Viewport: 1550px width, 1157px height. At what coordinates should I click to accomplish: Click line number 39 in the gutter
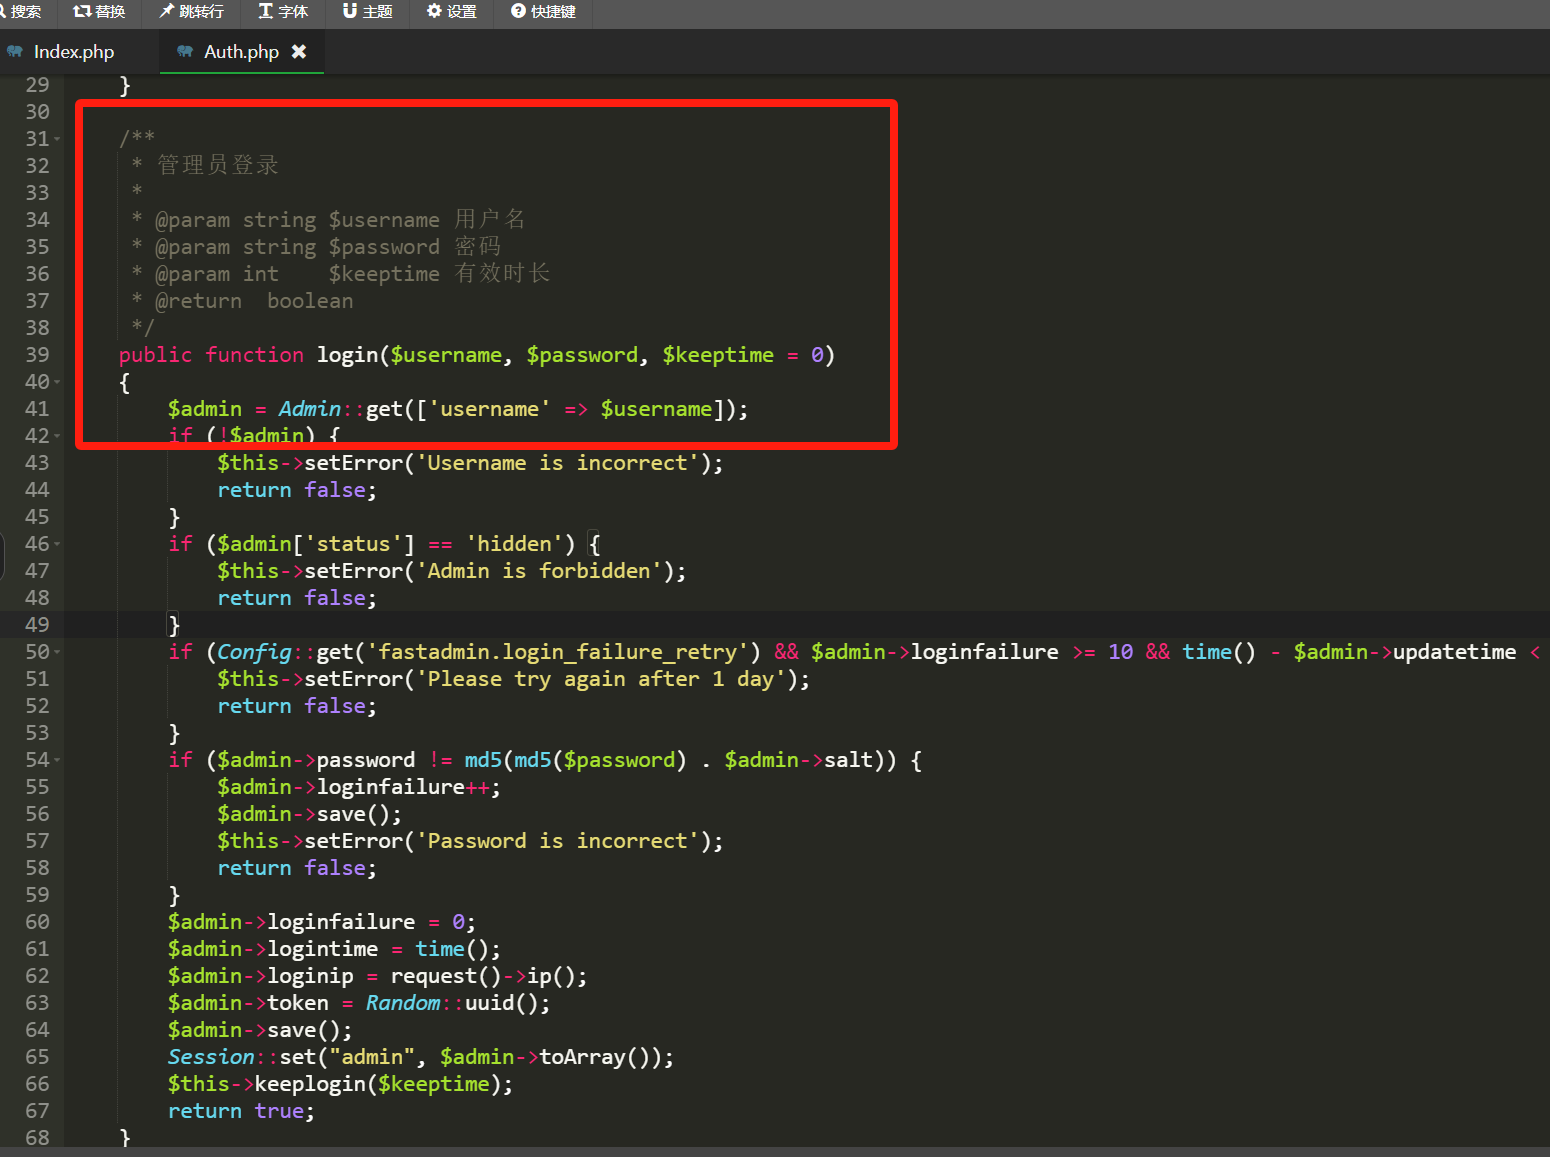tap(37, 355)
